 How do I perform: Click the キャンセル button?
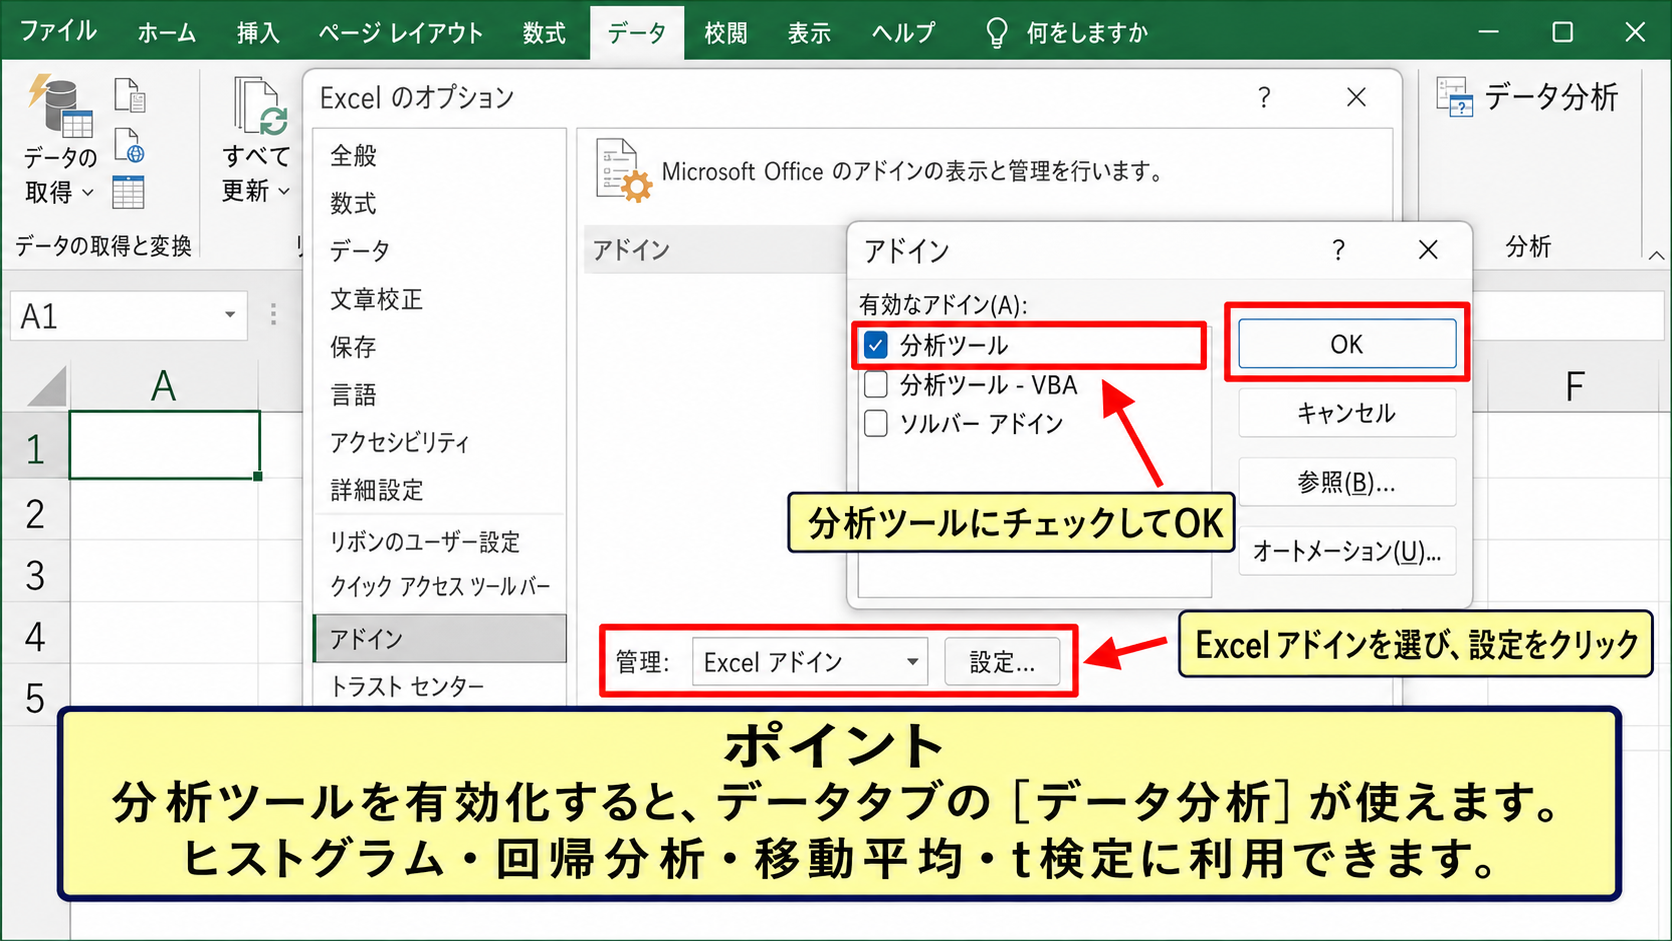point(1347,413)
